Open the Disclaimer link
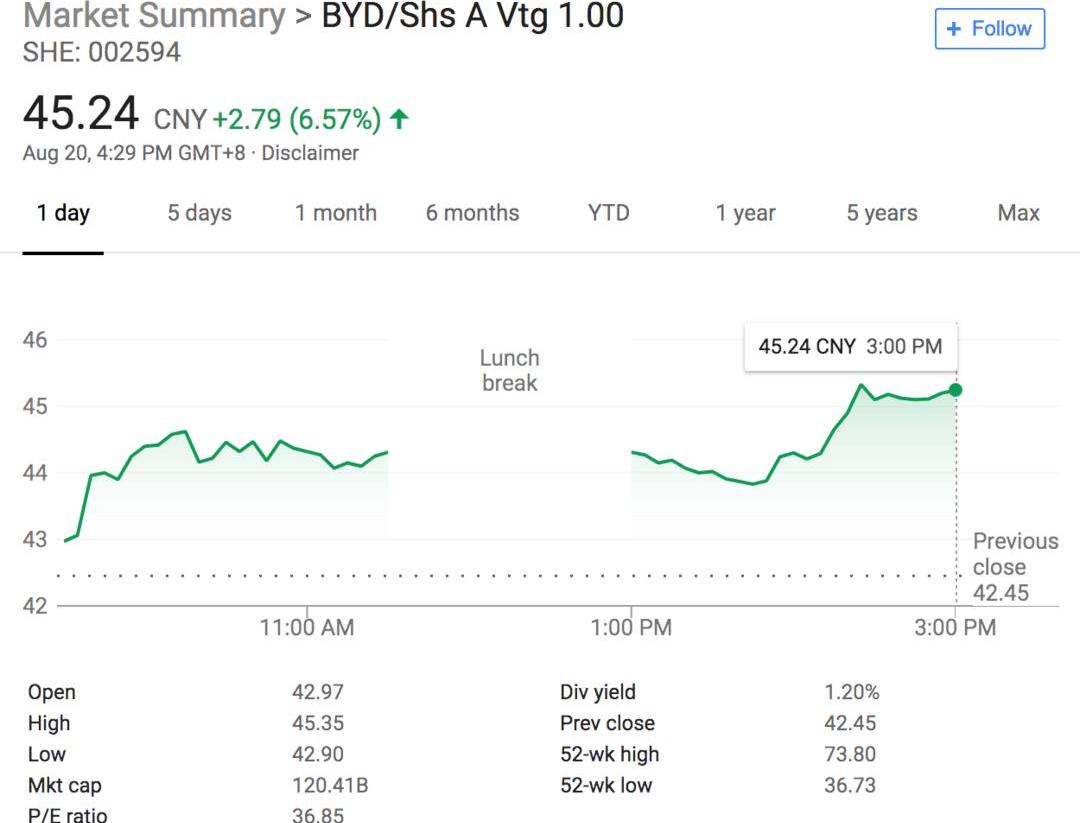1080x823 pixels. [x=310, y=153]
